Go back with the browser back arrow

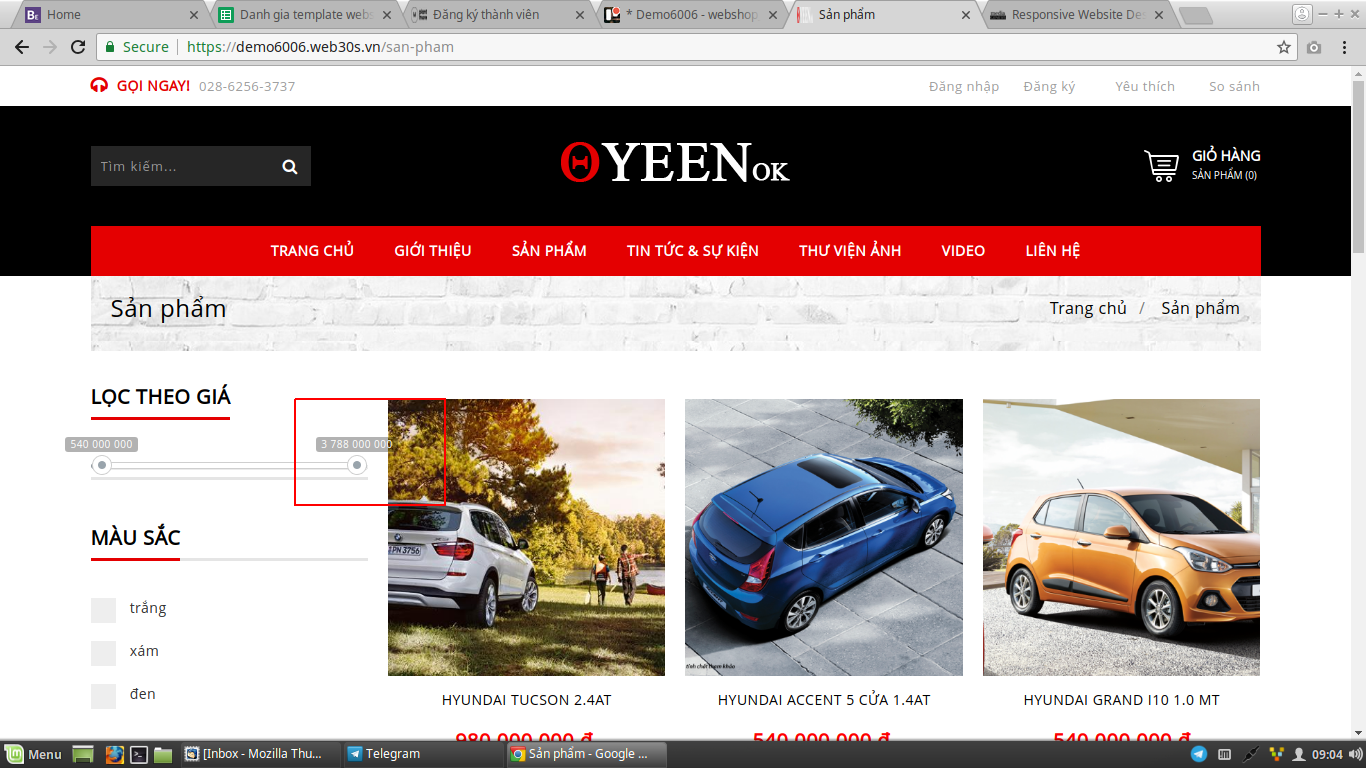coord(22,47)
